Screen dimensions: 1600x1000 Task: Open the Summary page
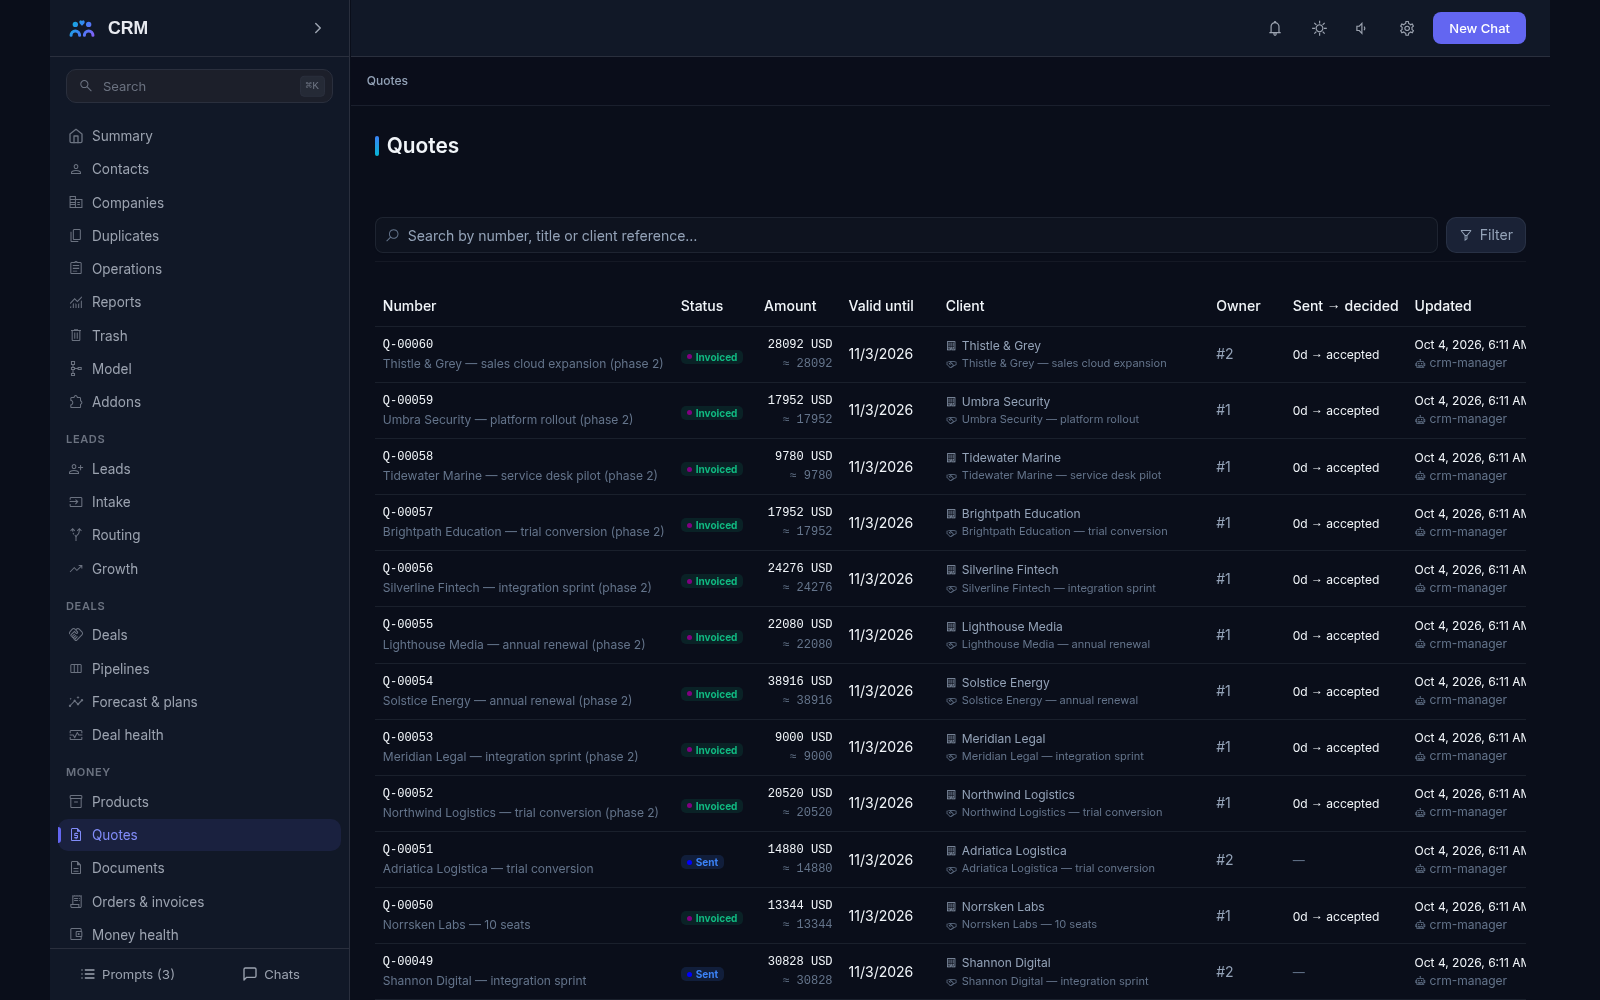coord(199,136)
